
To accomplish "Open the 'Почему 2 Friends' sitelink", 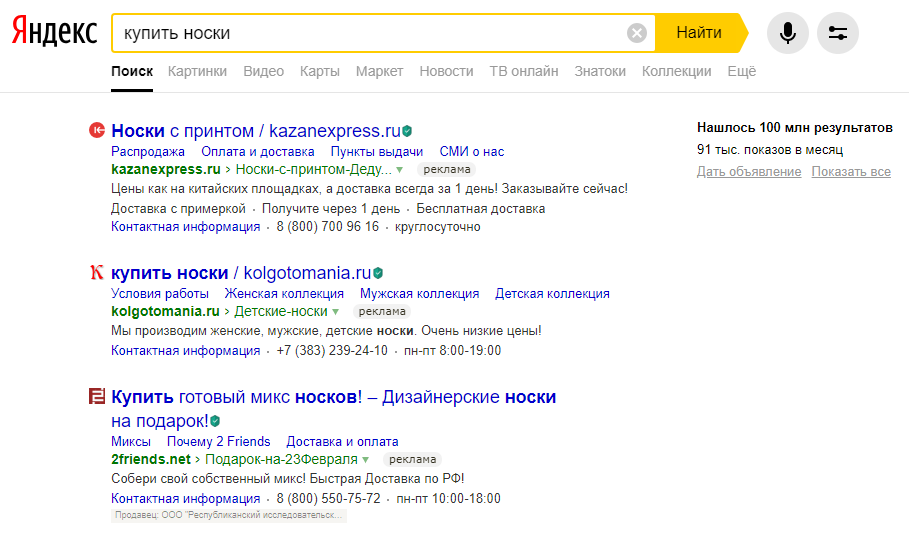I will (219, 441).
